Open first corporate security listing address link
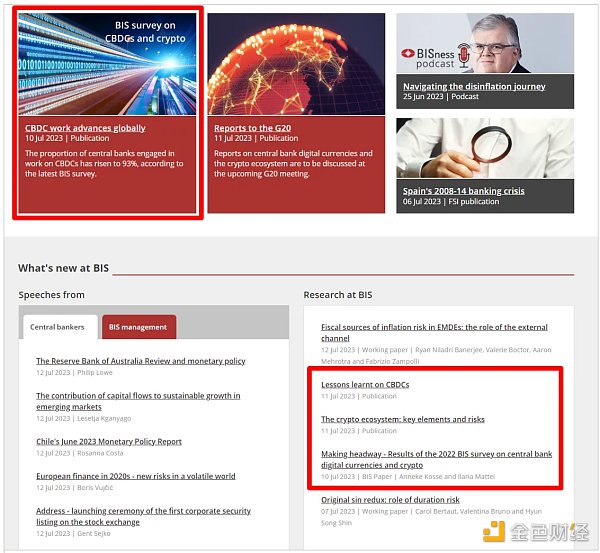600x553 pixels. pos(143,516)
